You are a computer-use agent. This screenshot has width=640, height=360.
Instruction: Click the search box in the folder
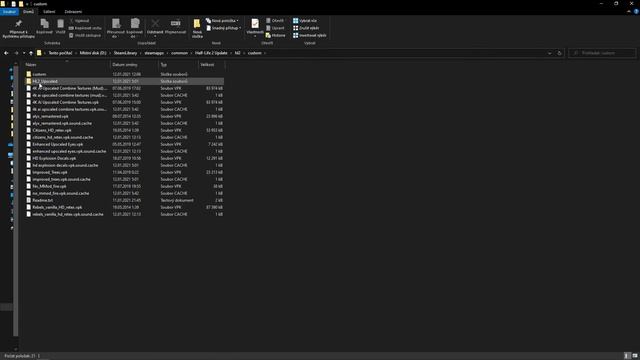pos(602,53)
